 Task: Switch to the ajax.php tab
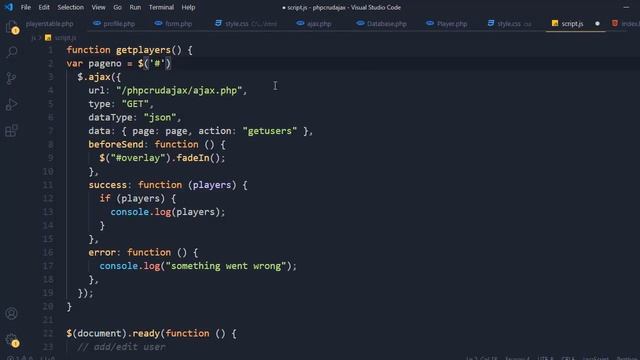(314, 24)
